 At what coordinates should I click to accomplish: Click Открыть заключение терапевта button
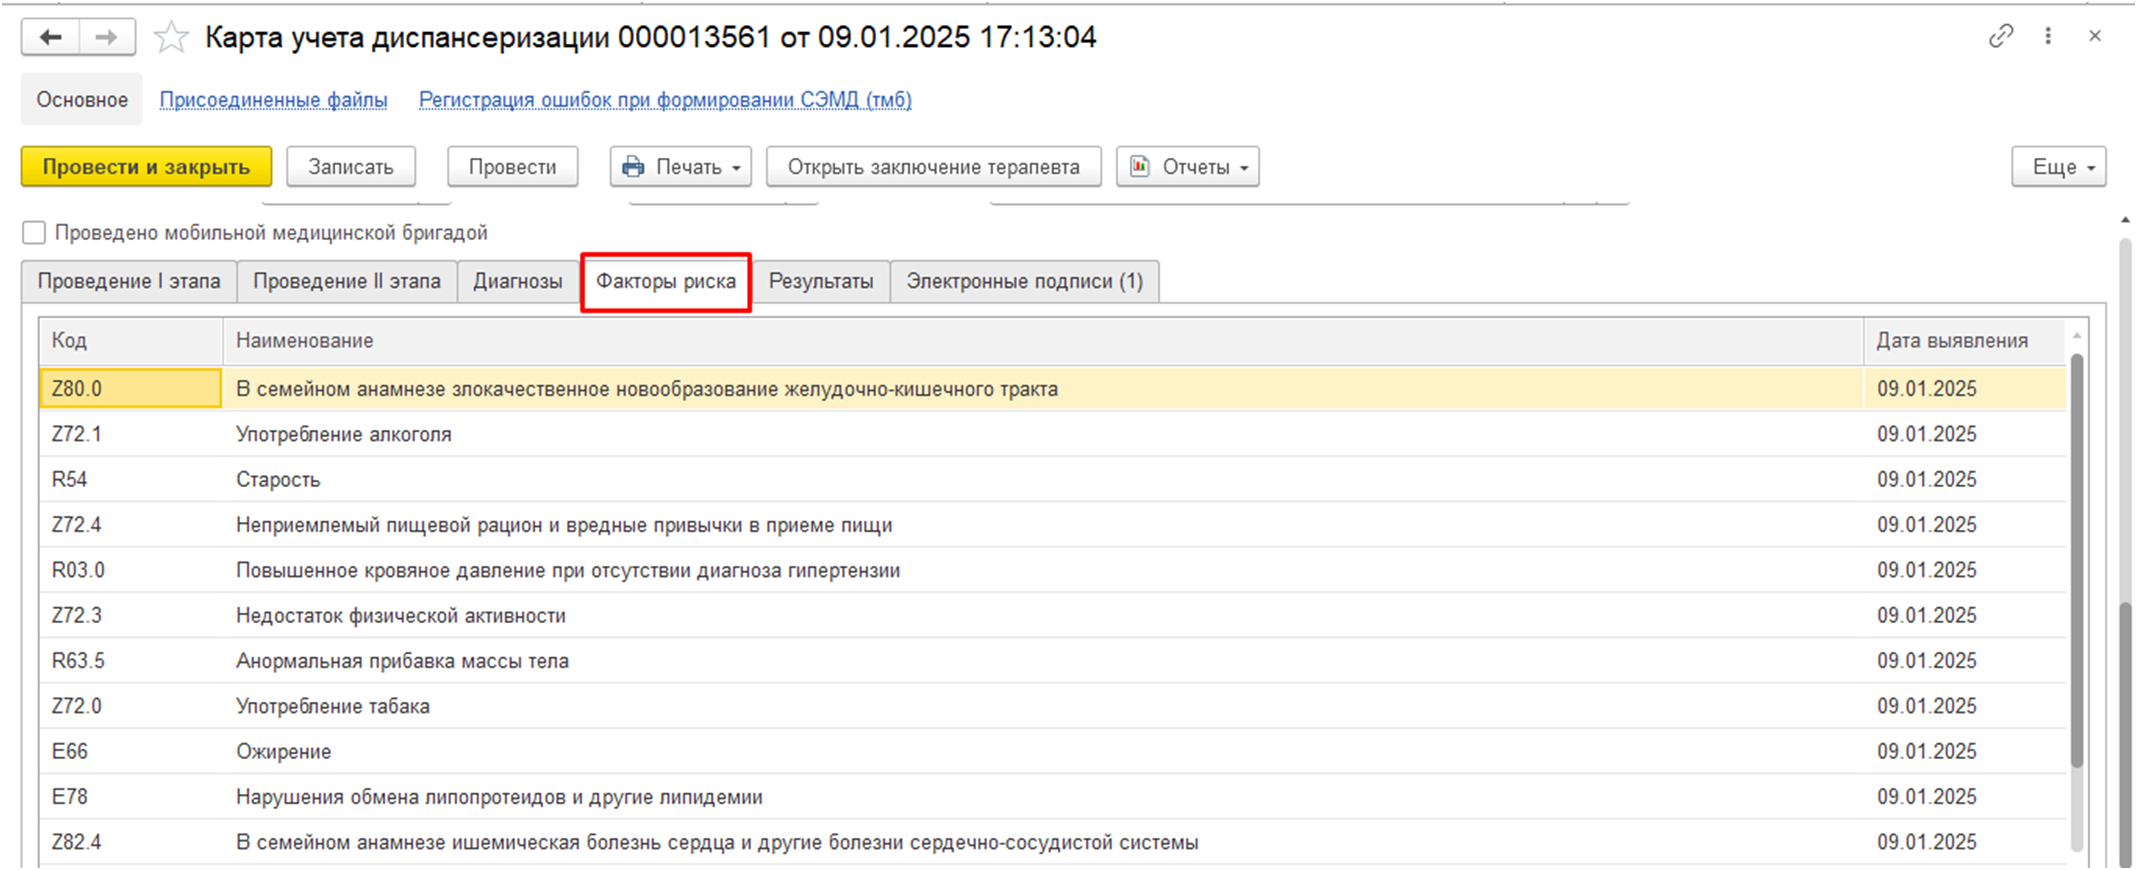(933, 167)
